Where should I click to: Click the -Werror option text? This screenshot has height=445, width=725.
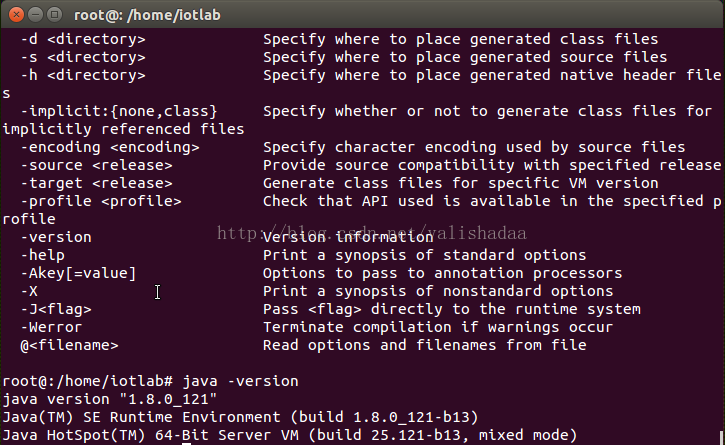[x=51, y=328]
